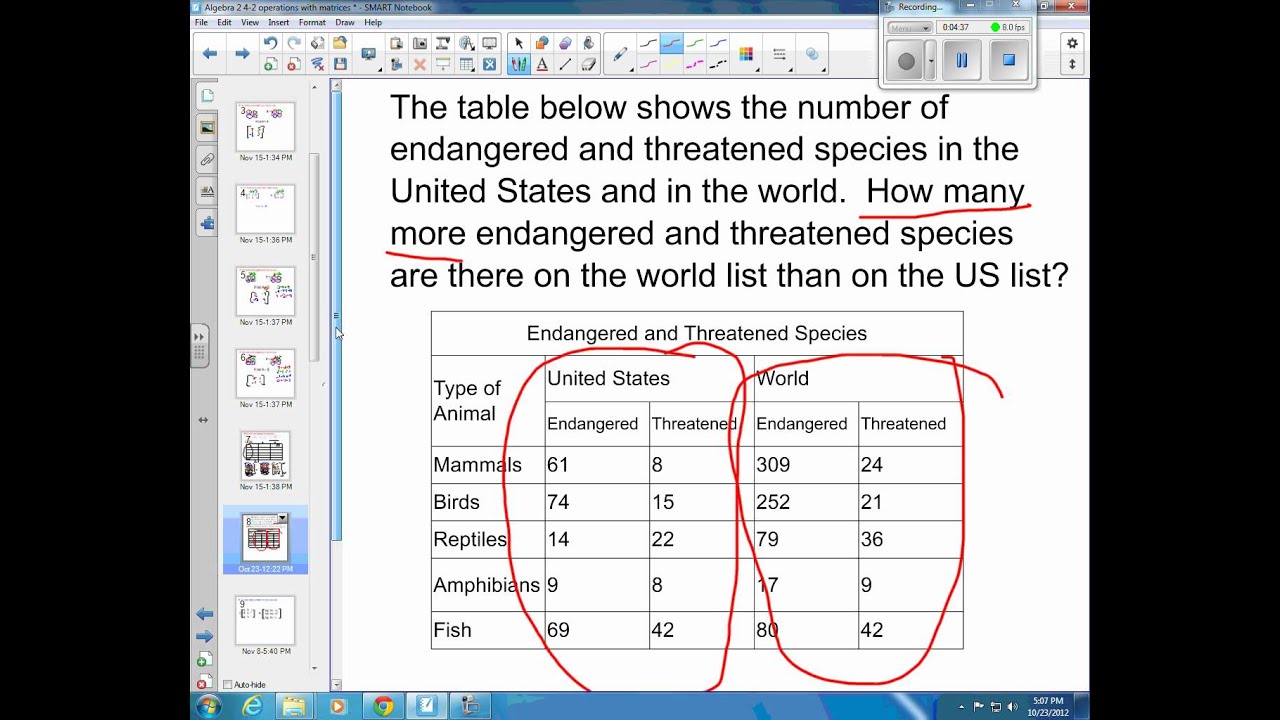Choose the yellow highlighter pen style

671,64
